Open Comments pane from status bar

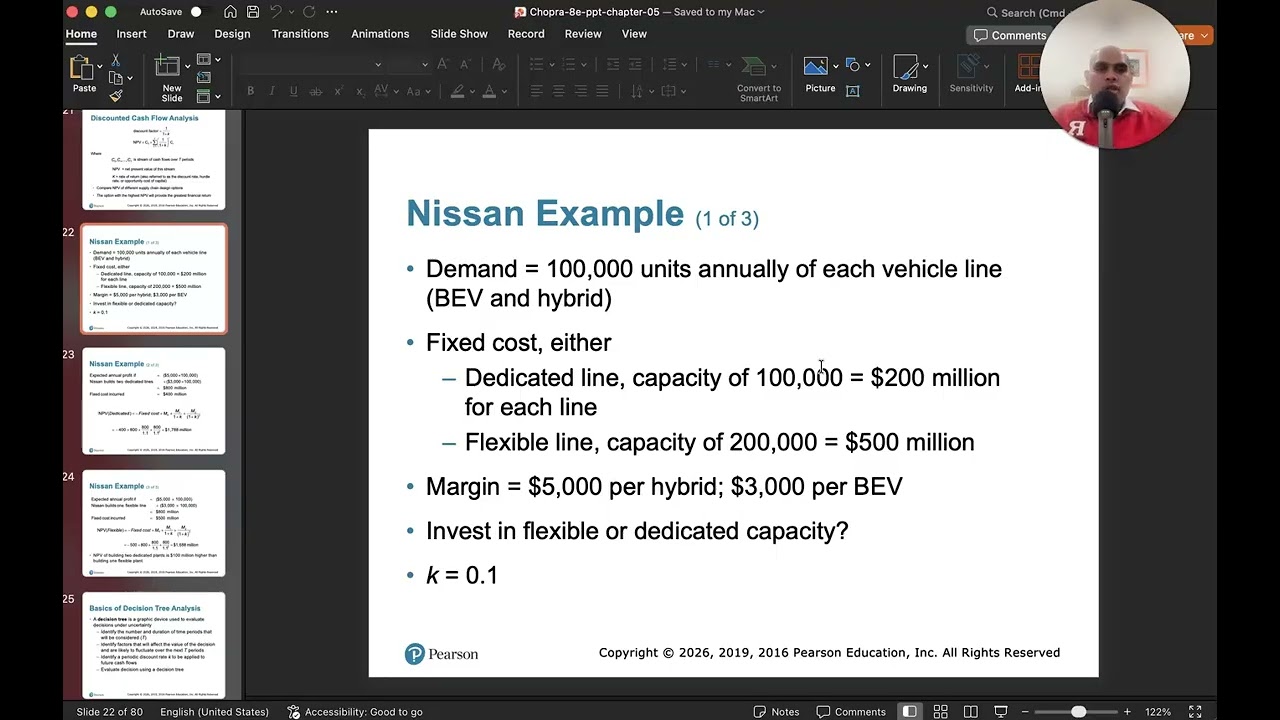click(851, 712)
